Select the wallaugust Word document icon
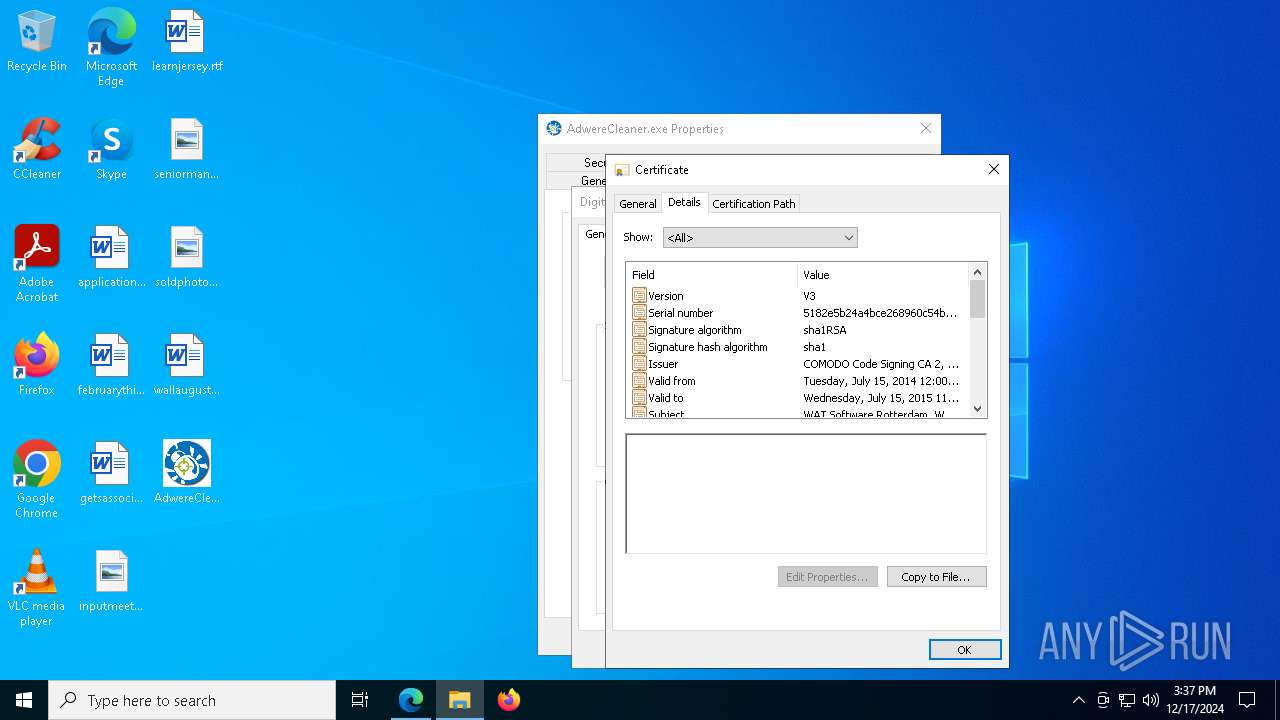 click(187, 365)
